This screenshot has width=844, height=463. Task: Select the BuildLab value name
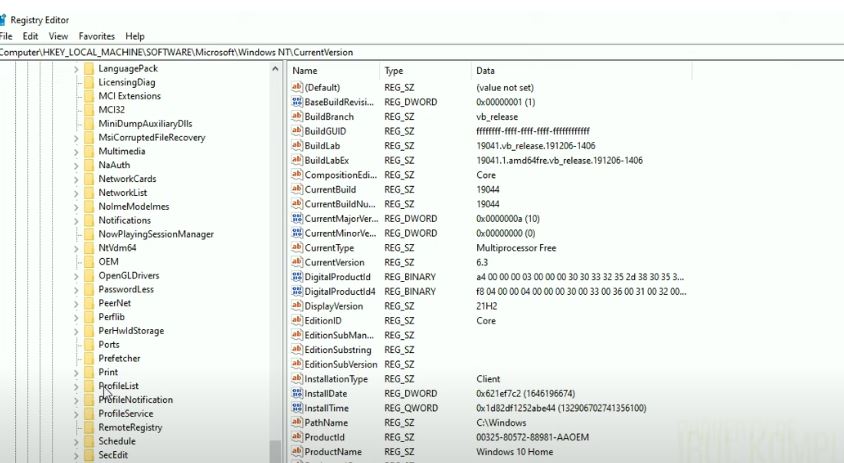coord(322,145)
